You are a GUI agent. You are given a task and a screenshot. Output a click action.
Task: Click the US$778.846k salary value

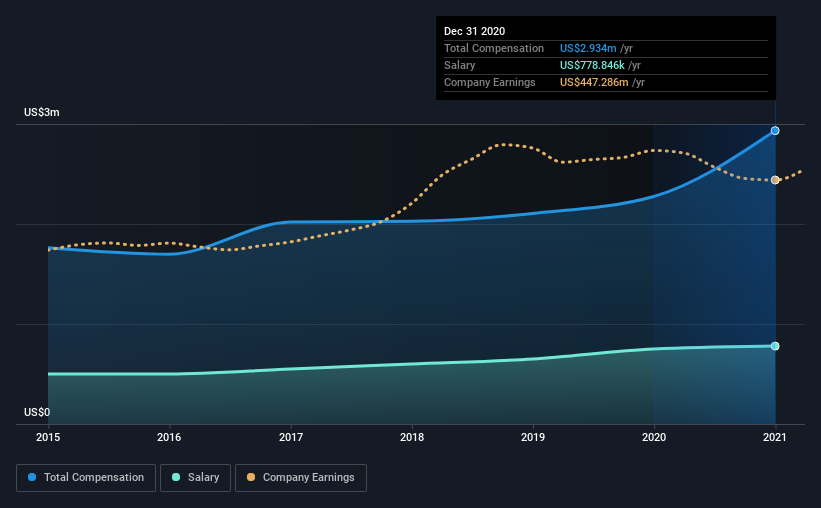592,65
